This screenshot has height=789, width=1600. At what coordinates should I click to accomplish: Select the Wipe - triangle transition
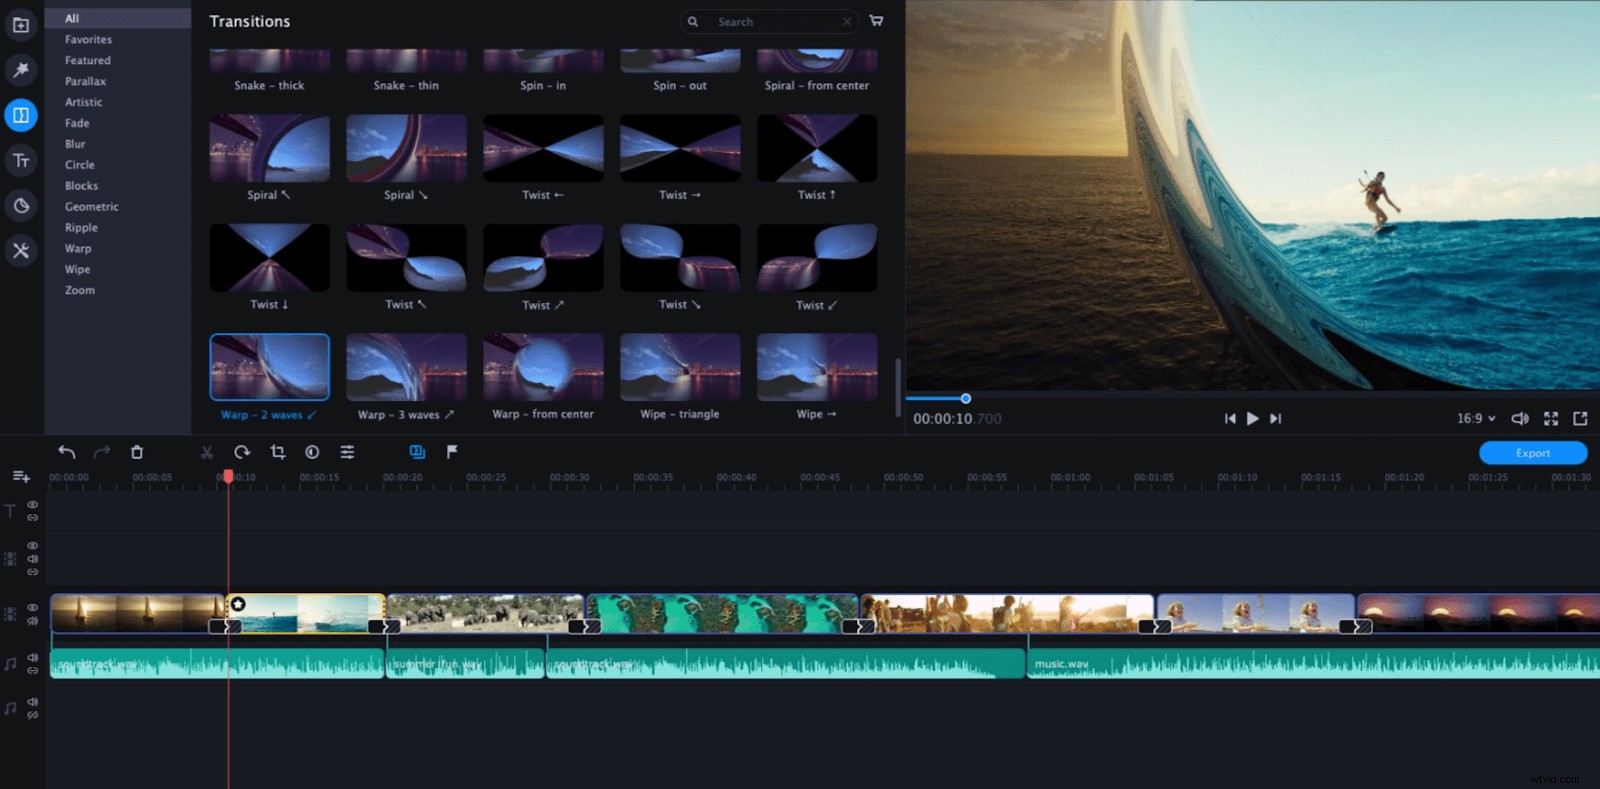click(680, 367)
